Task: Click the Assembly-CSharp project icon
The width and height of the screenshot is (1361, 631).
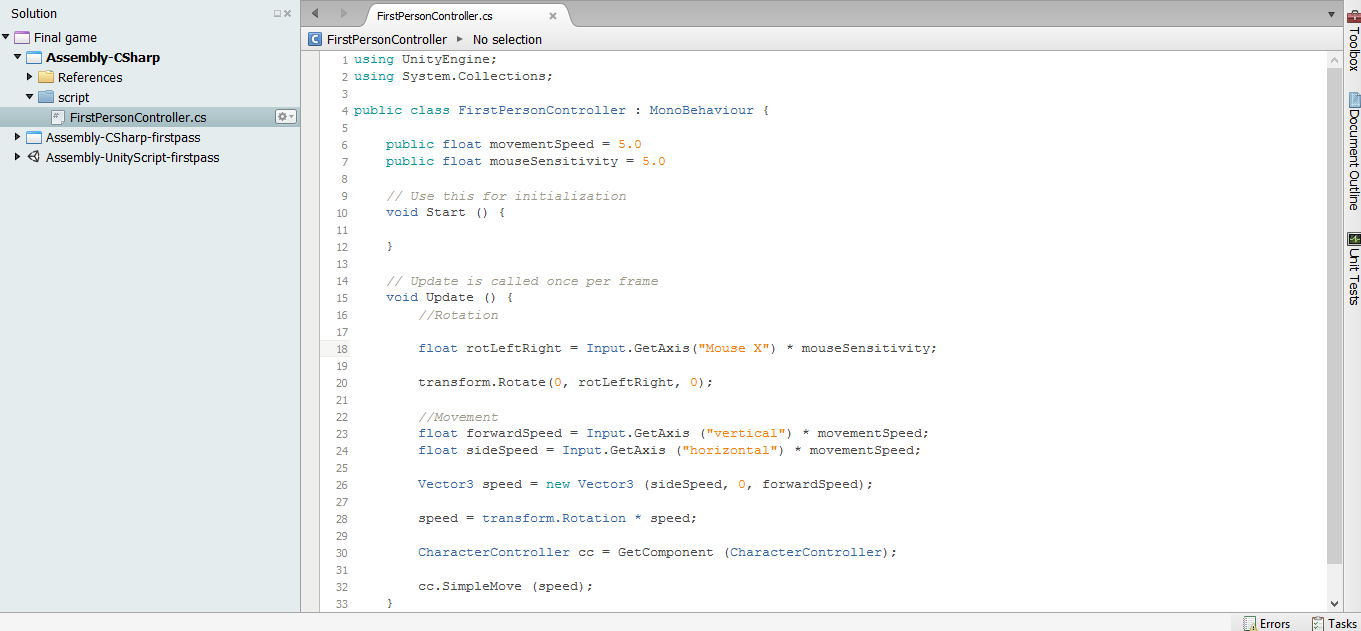Action: click(x=34, y=57)
